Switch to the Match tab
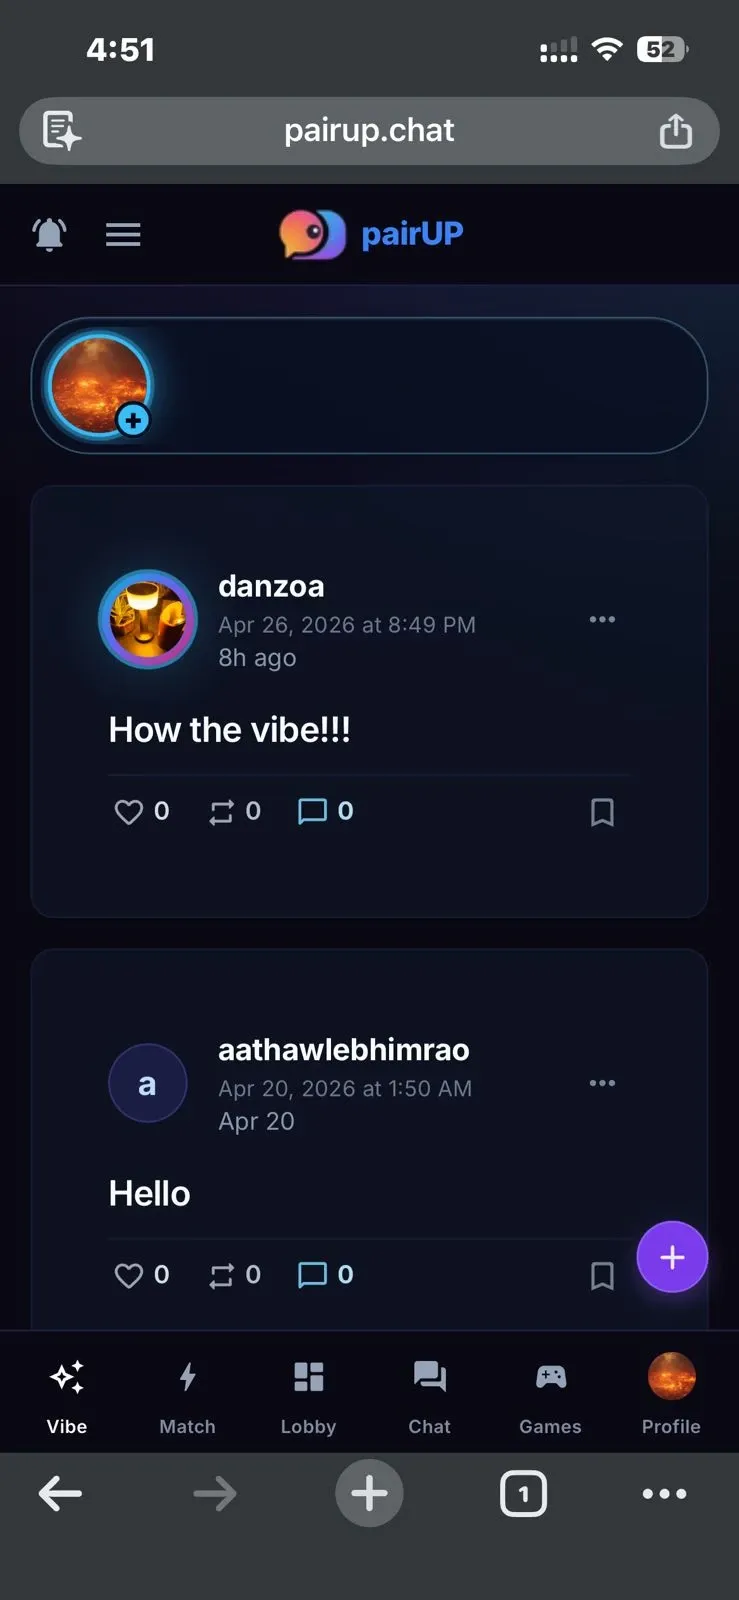Viewport: 739px width, 1600px height. [x=187, y=1395]
